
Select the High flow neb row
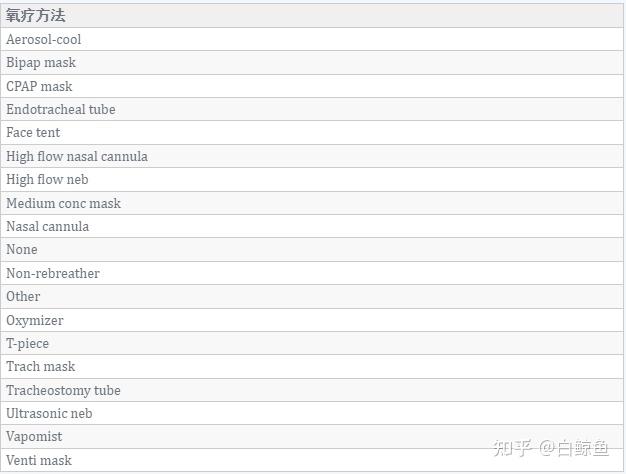(x=312, y=180)
